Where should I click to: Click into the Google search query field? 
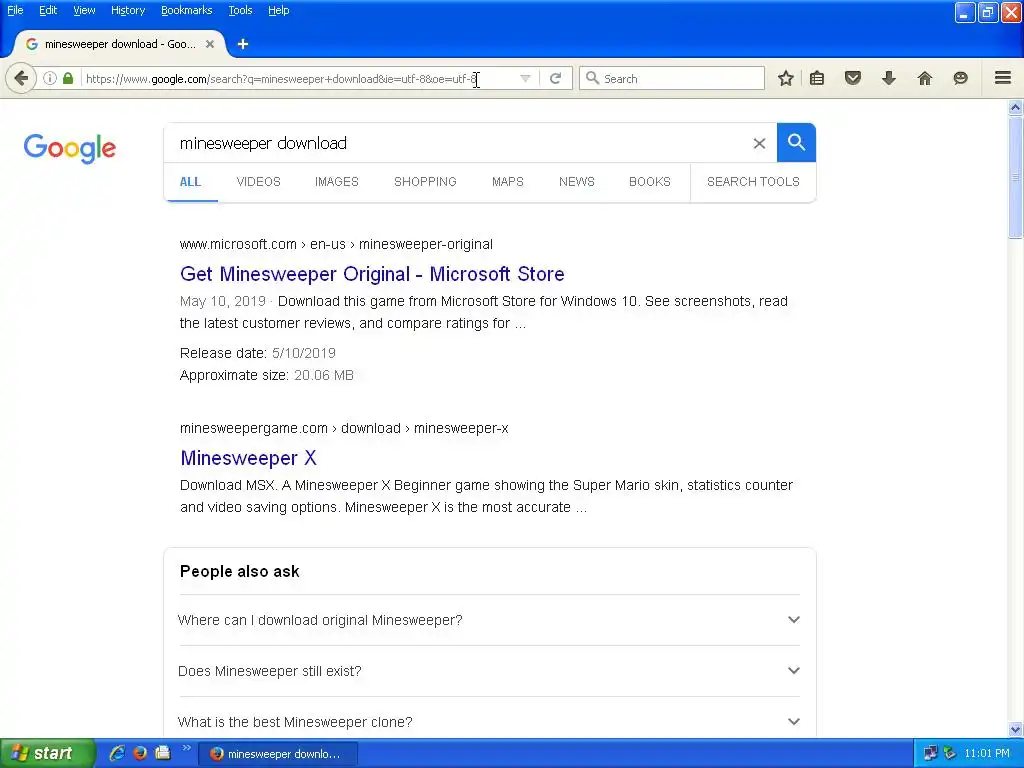[457, 143]
